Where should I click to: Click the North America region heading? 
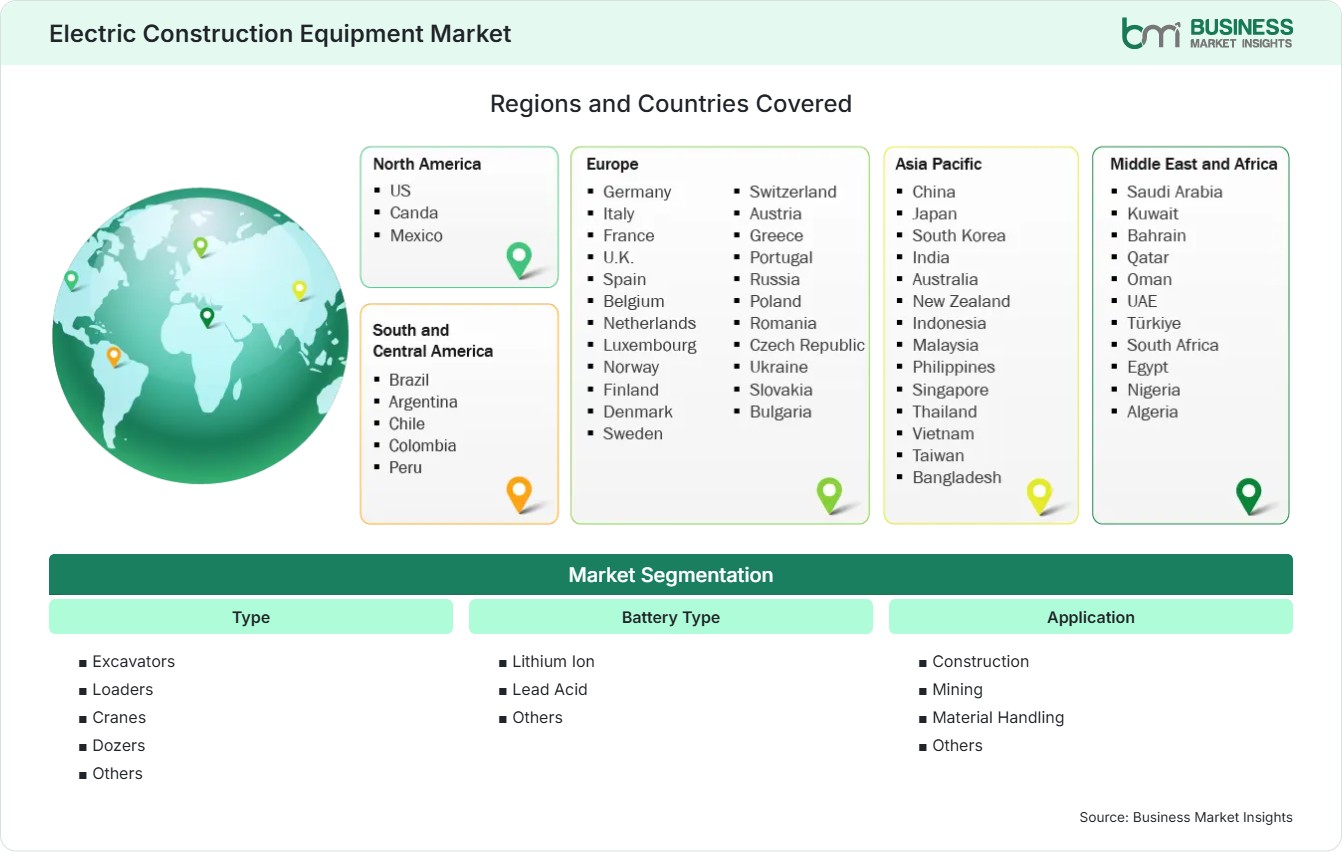click(x=427, y=164)
